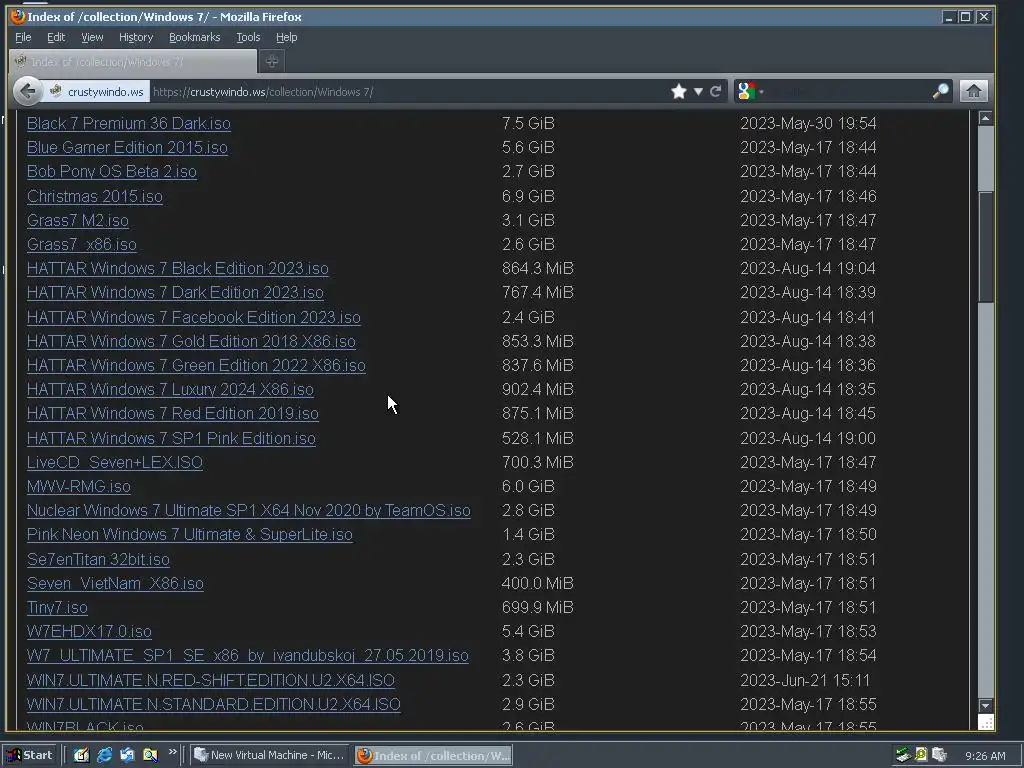The image size is (1024, 768).
Task: Switch to New Virtual Machine taskbar window
Action: click(x=270, y=755)
